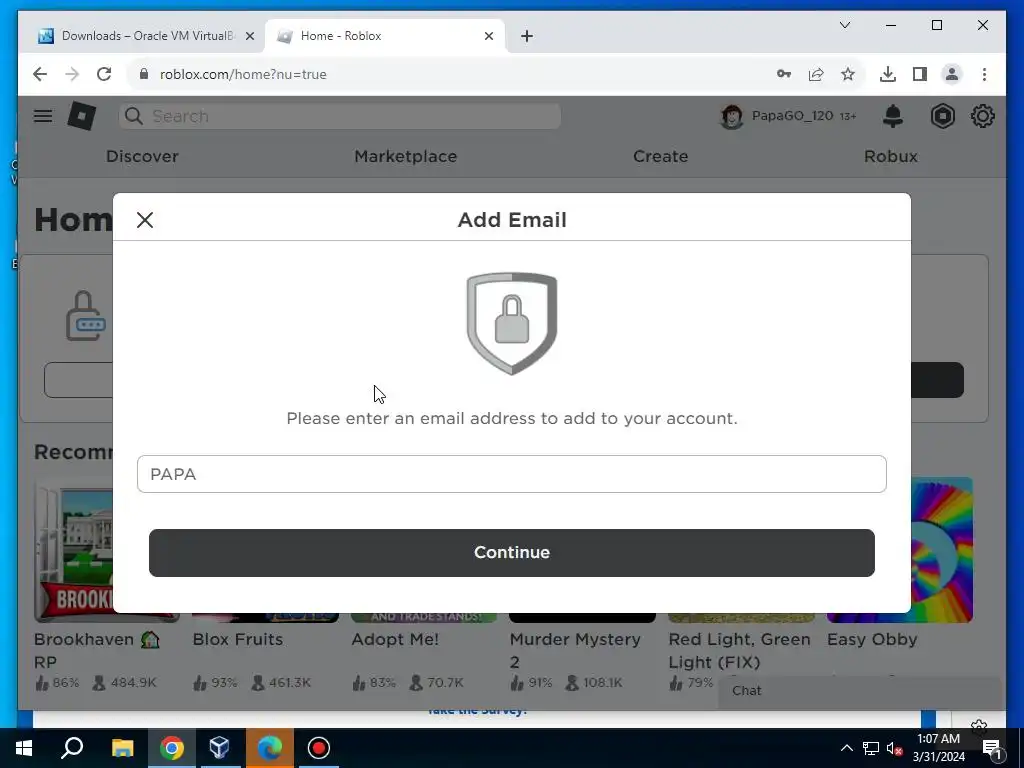
Task: Show hidden system tray icons
Action: pos(846,748)
